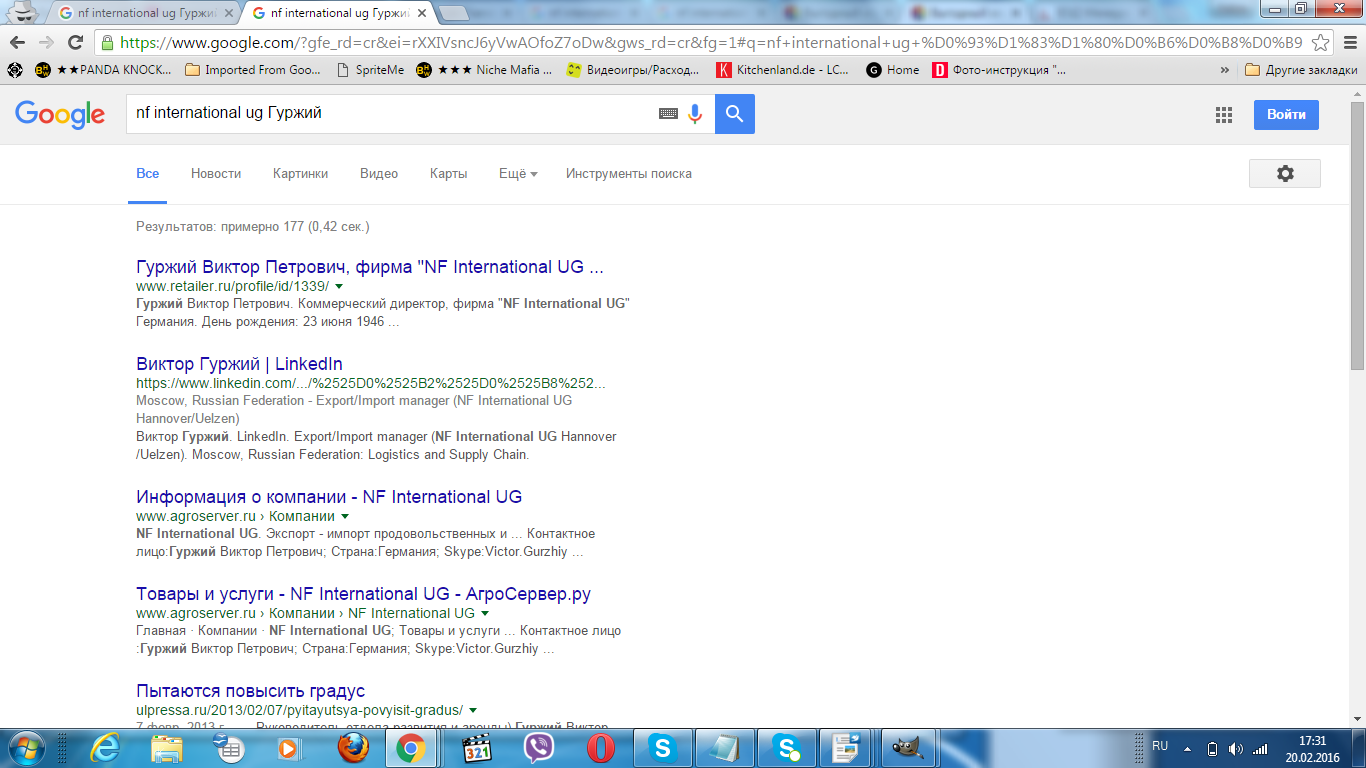1366x768 pixels.
Task: Bookmark this page with the star
Action: click(x=1321, y=42)
